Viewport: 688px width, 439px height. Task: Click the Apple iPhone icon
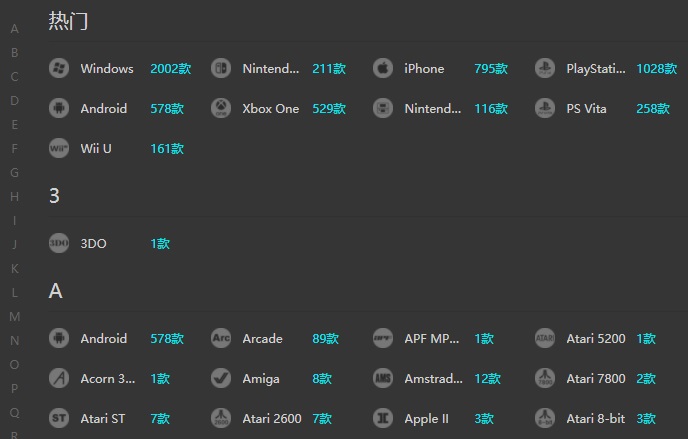(383, 68)
